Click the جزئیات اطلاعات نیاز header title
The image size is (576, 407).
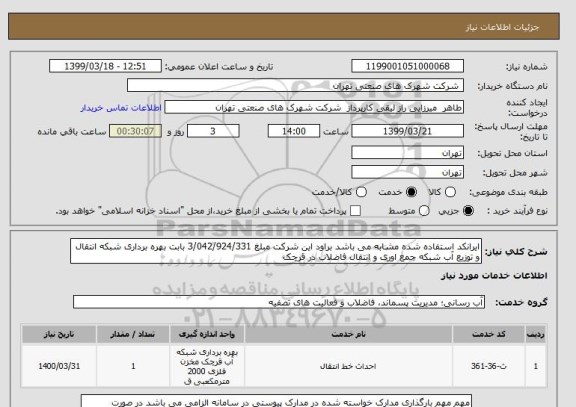pos(502,27)
